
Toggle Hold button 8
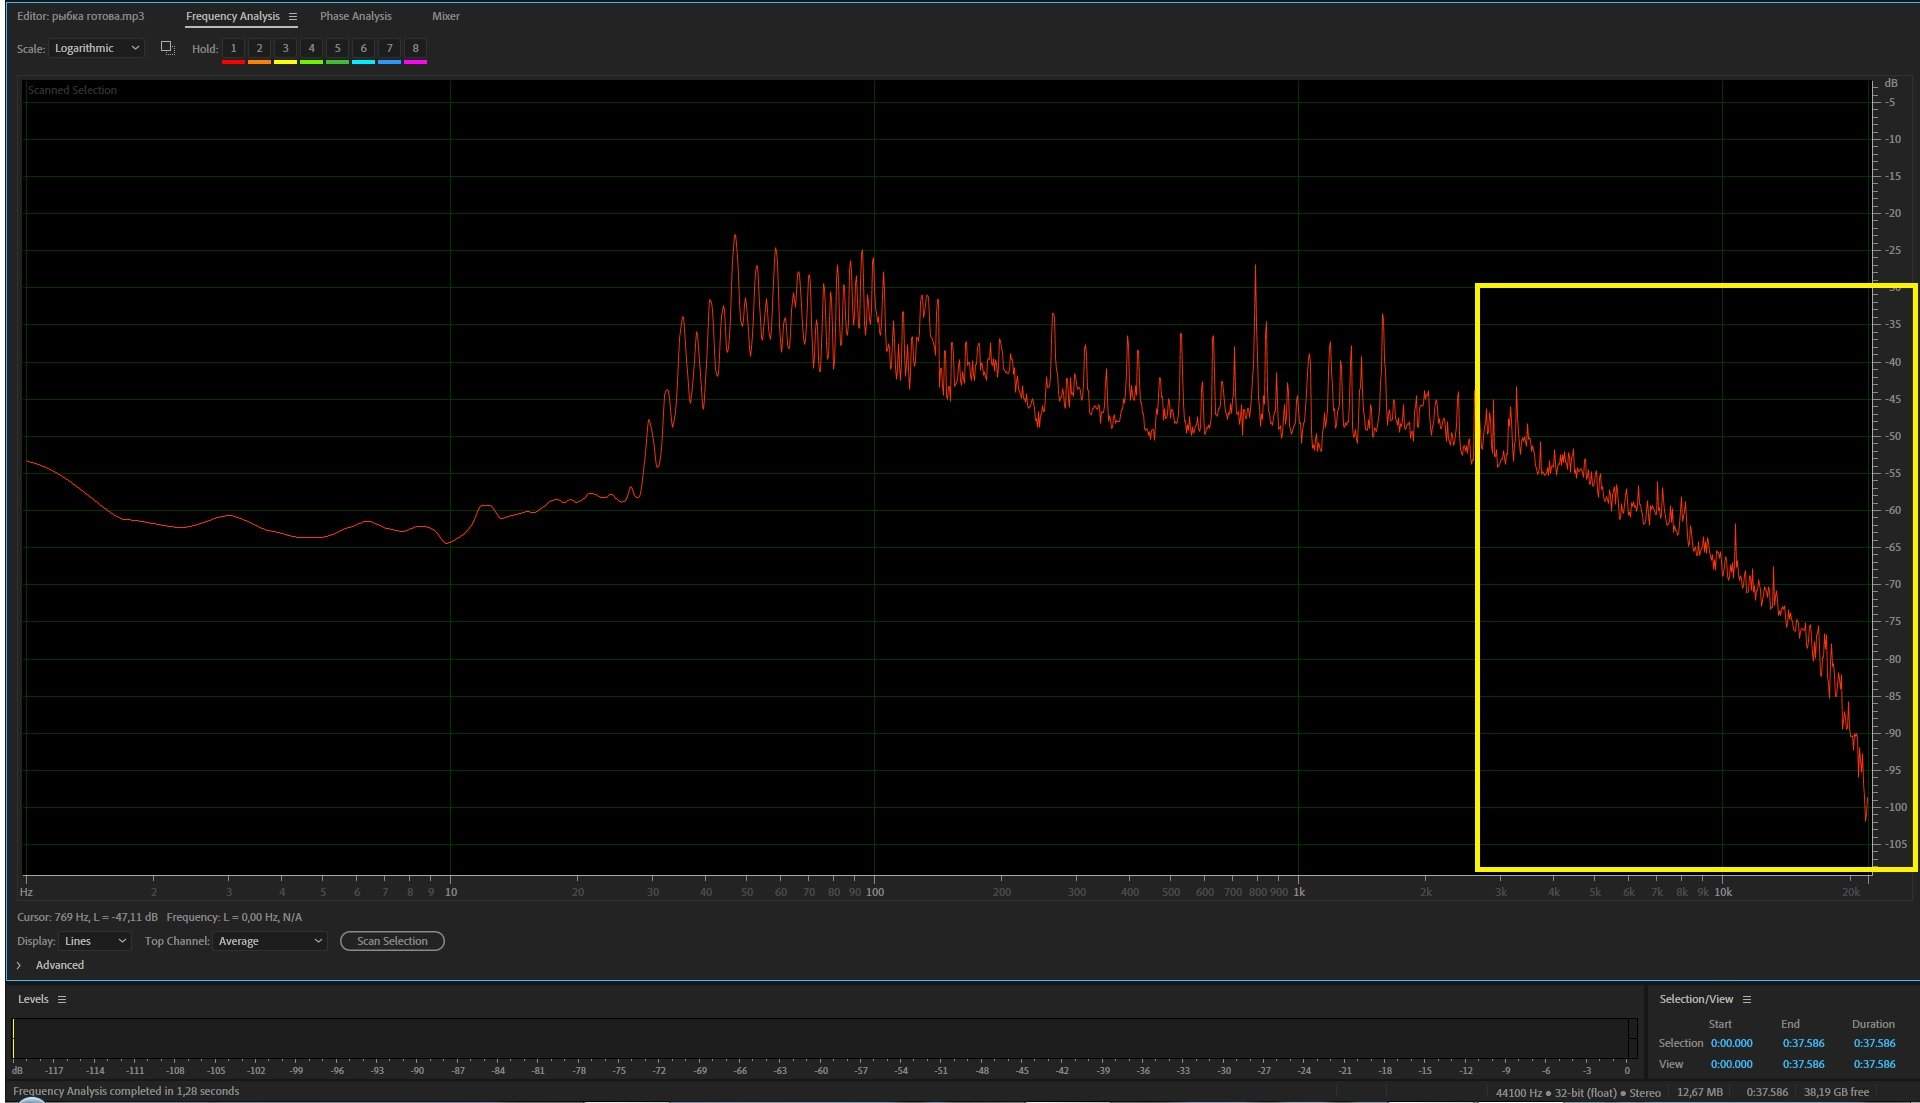click(x=415, y=48)
